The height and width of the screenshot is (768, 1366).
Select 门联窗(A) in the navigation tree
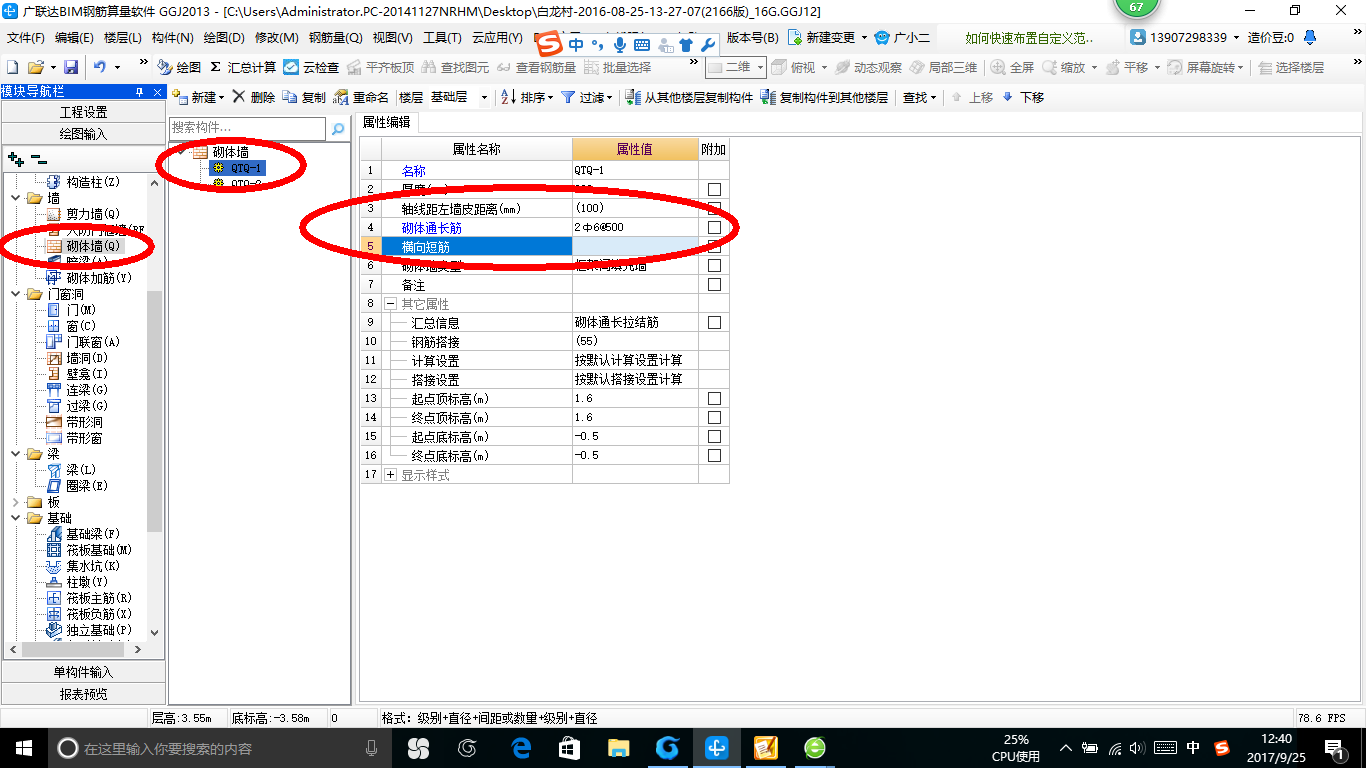[93, 342]
